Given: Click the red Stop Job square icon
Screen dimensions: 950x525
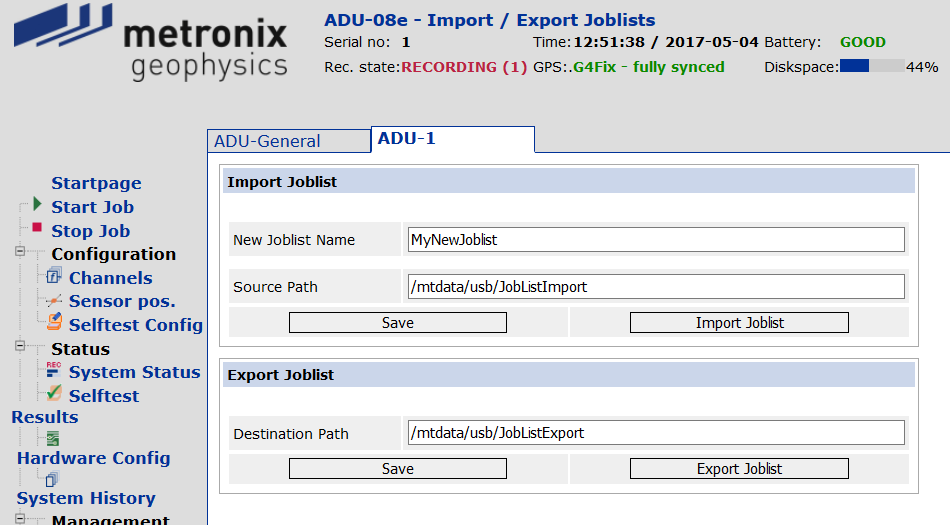Looking at the screenshot, I should (37, 228).
